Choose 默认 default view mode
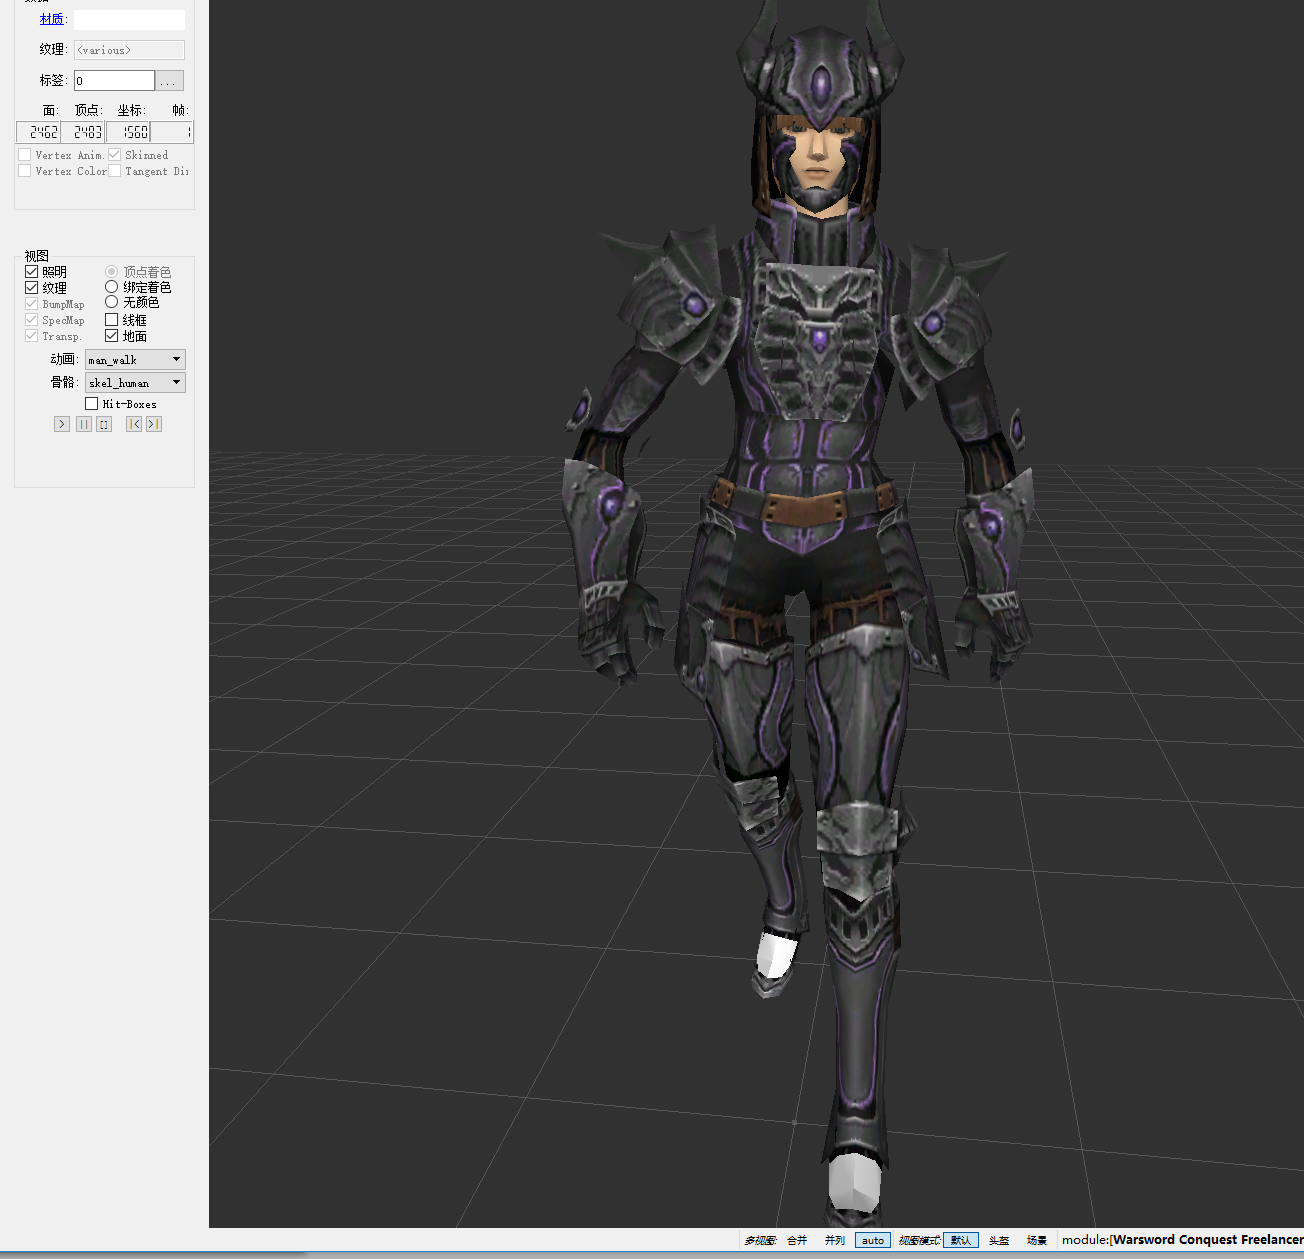The width and height of the screenshot is (1304, 1259). (x=961, y=1240)
